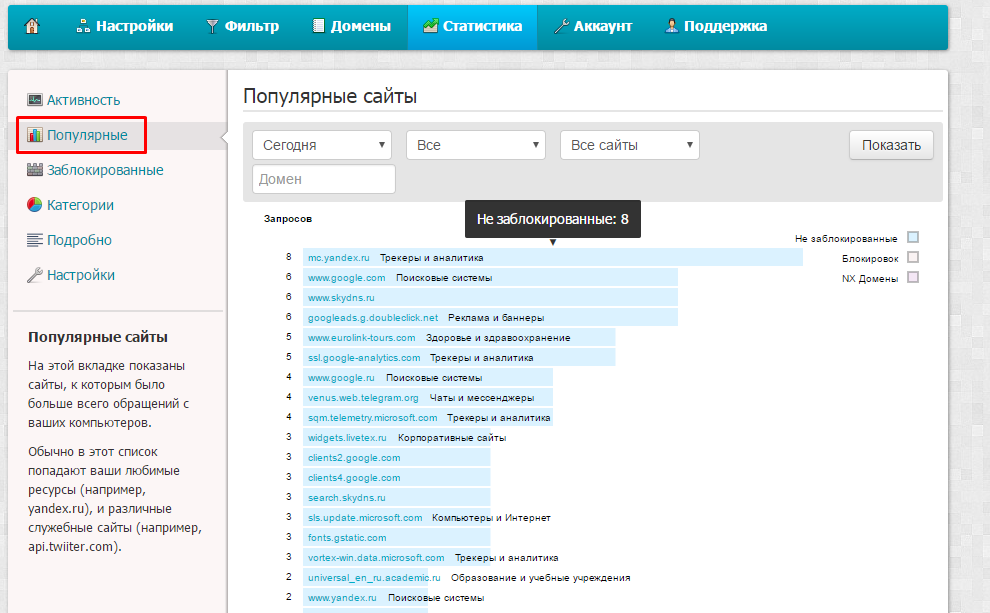Open clients2.google.com link
The width and height of the screenshot is (990, 613).
[x=354, y=458]
